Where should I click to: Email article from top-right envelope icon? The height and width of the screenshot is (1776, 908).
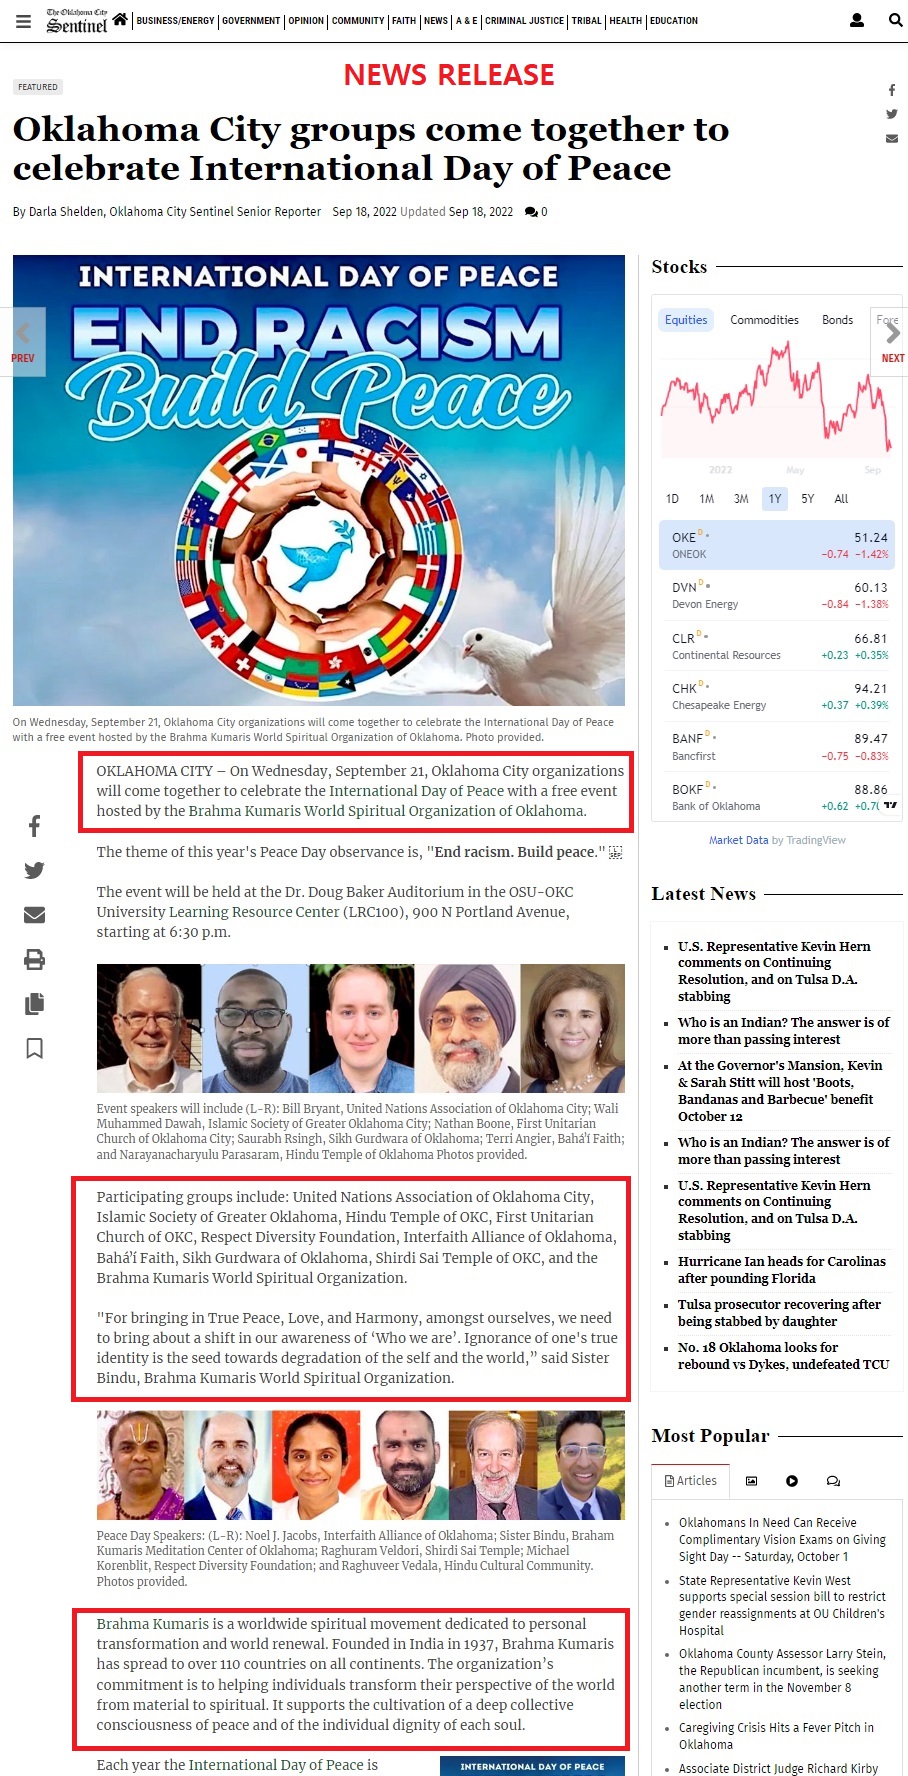coord(892,138)
